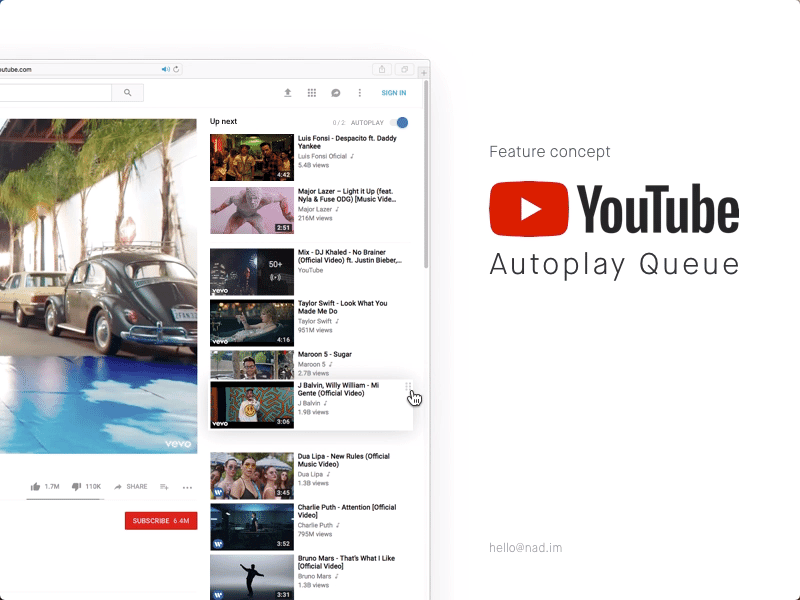The height and width of the screenshot is (600, 800).
Task: Toggle the AUTOPLAY switch
Action: click(x=399, y=122)
